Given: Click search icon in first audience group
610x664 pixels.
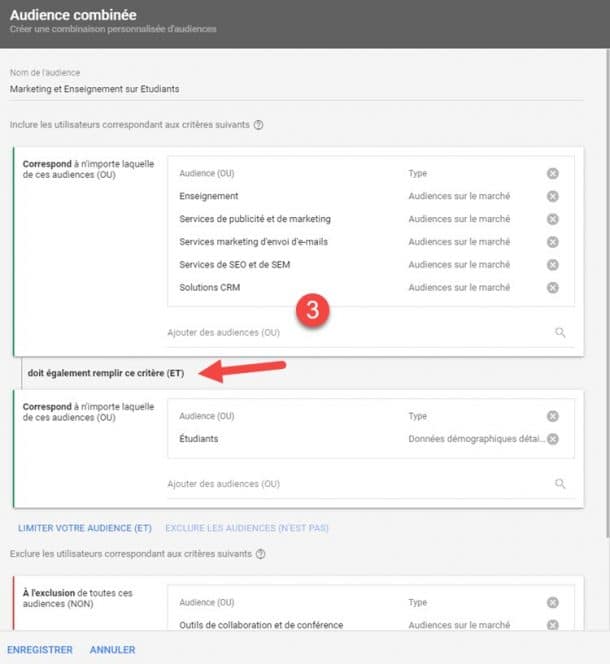Looking at the screenshot, I should tap(560, 332).
